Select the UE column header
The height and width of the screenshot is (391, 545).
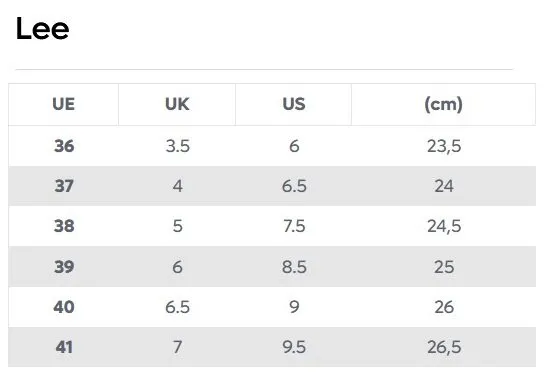(x=64, y=104)
